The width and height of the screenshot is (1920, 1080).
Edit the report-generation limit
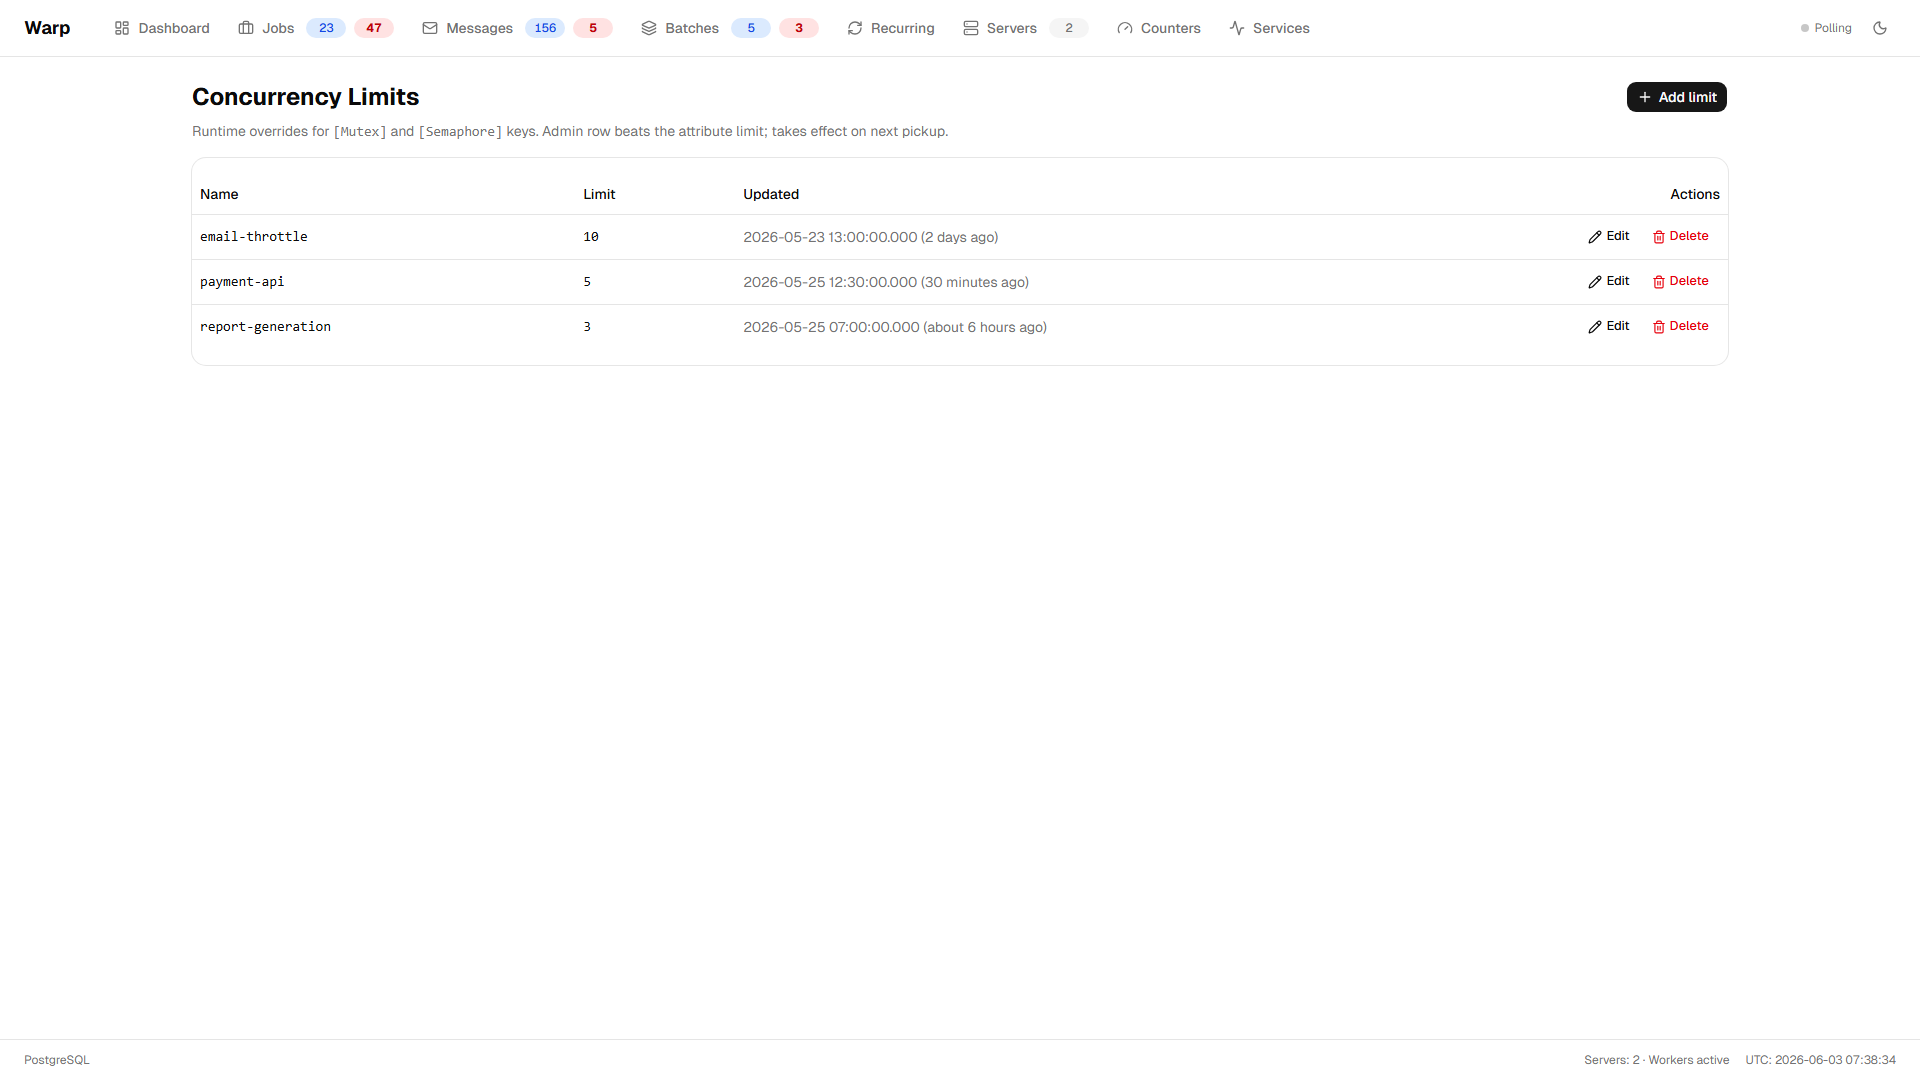(1609, 327)
